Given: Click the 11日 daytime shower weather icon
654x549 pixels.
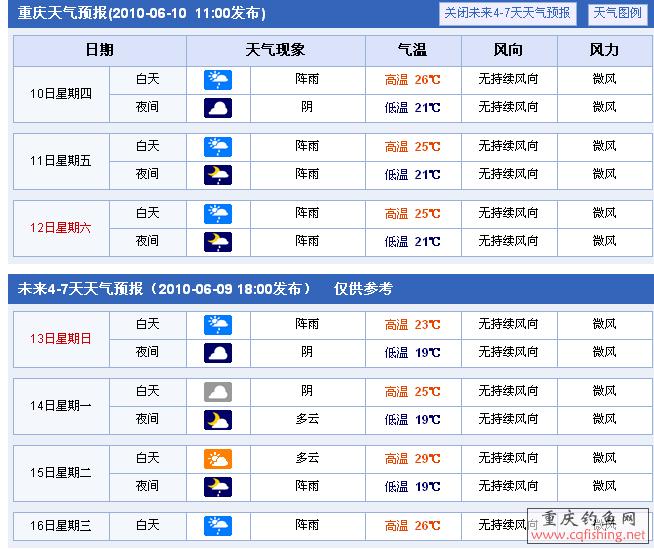Looking at the screenshot, I should pos(218,147).
